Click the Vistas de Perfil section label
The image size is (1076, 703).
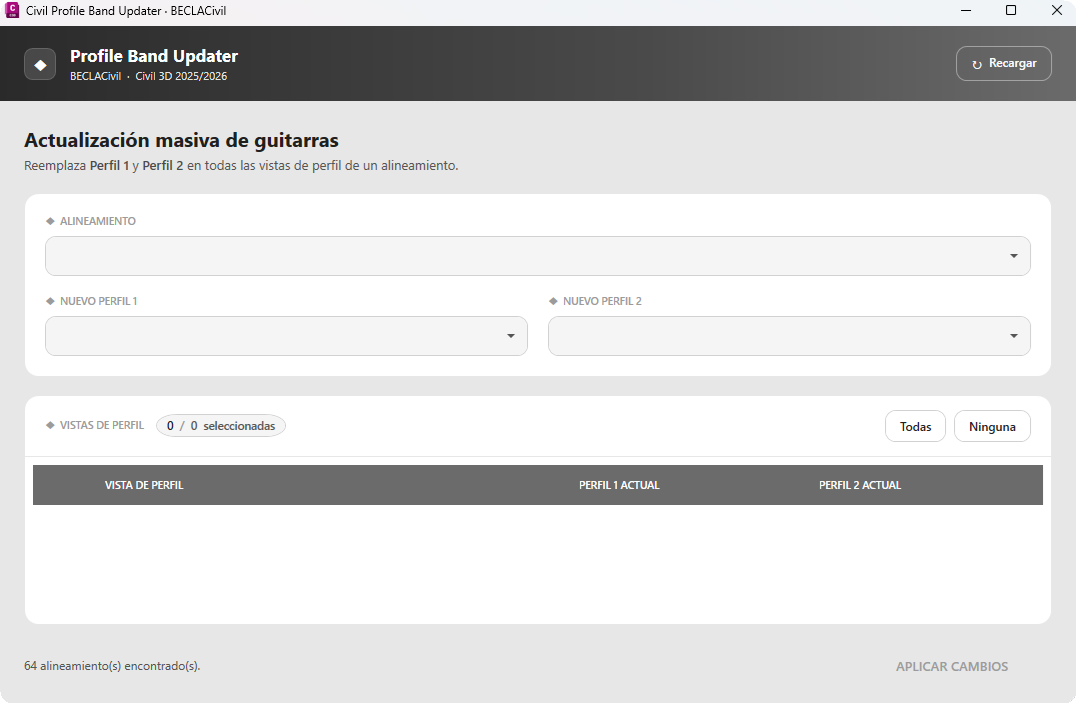click(102, 425)
